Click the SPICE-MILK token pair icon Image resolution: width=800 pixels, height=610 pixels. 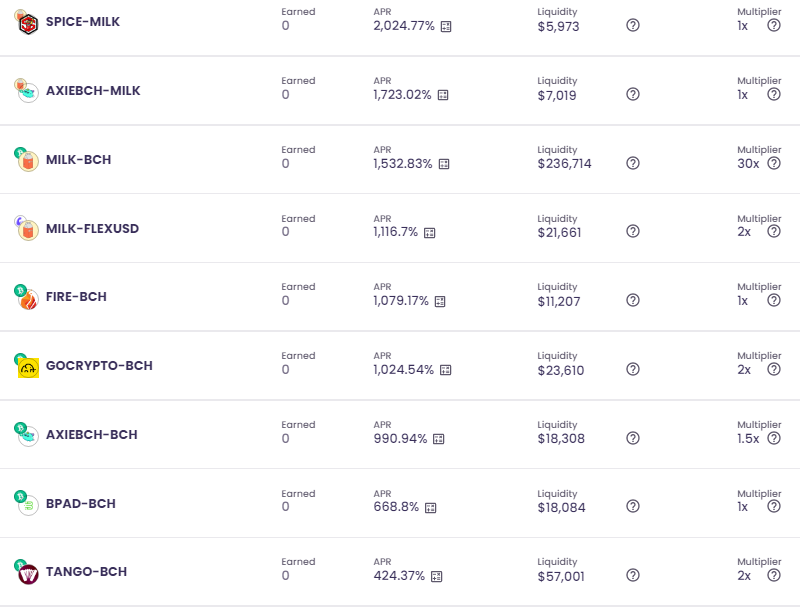26,22
